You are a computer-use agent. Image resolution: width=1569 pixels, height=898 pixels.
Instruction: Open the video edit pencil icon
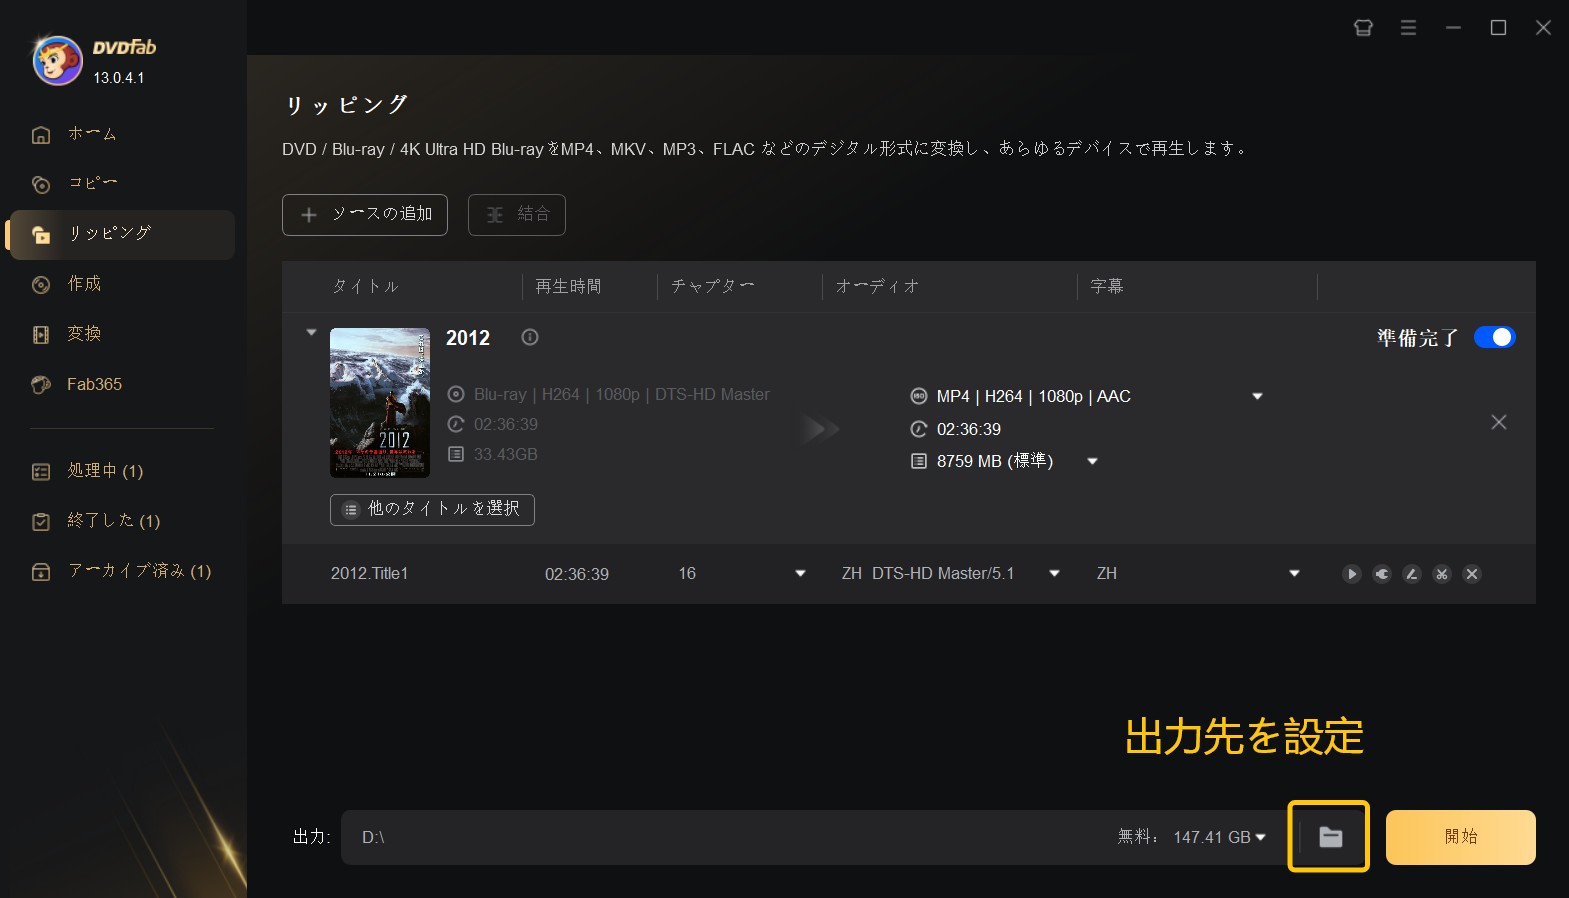pos(1412,574)
